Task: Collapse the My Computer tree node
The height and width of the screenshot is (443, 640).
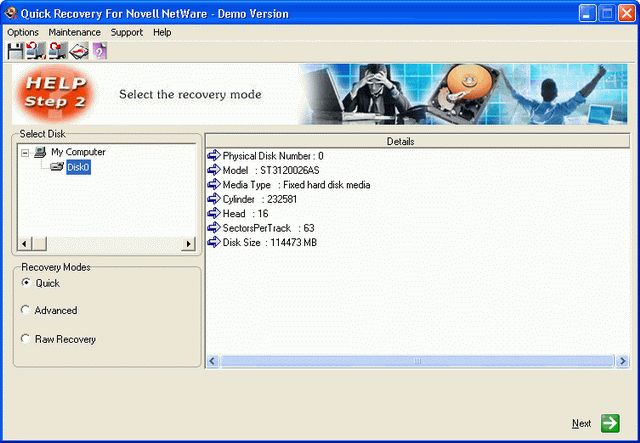Action: click(25, 153)
